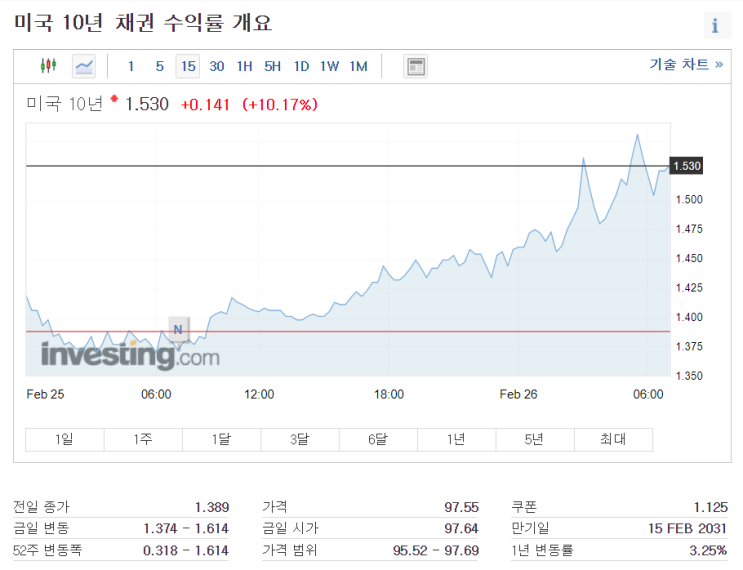This screenshot has height=570, width=743.
Task: Select the 15 minute interval
Action: [188, 66]
